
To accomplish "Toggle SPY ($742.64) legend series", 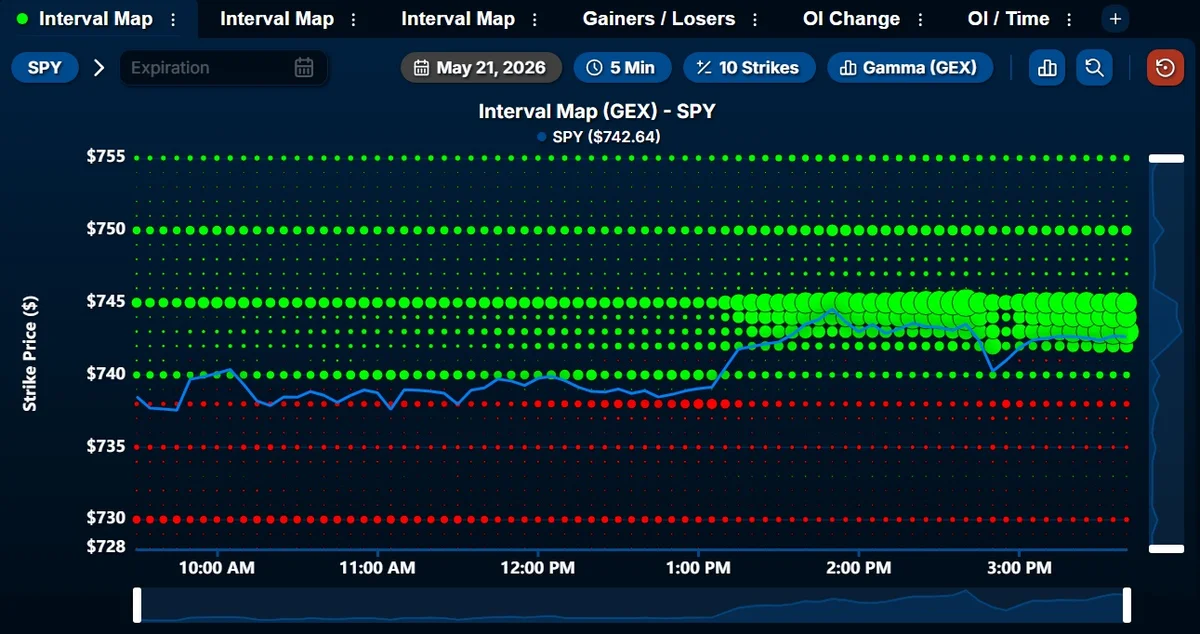I will pos(598,137).
